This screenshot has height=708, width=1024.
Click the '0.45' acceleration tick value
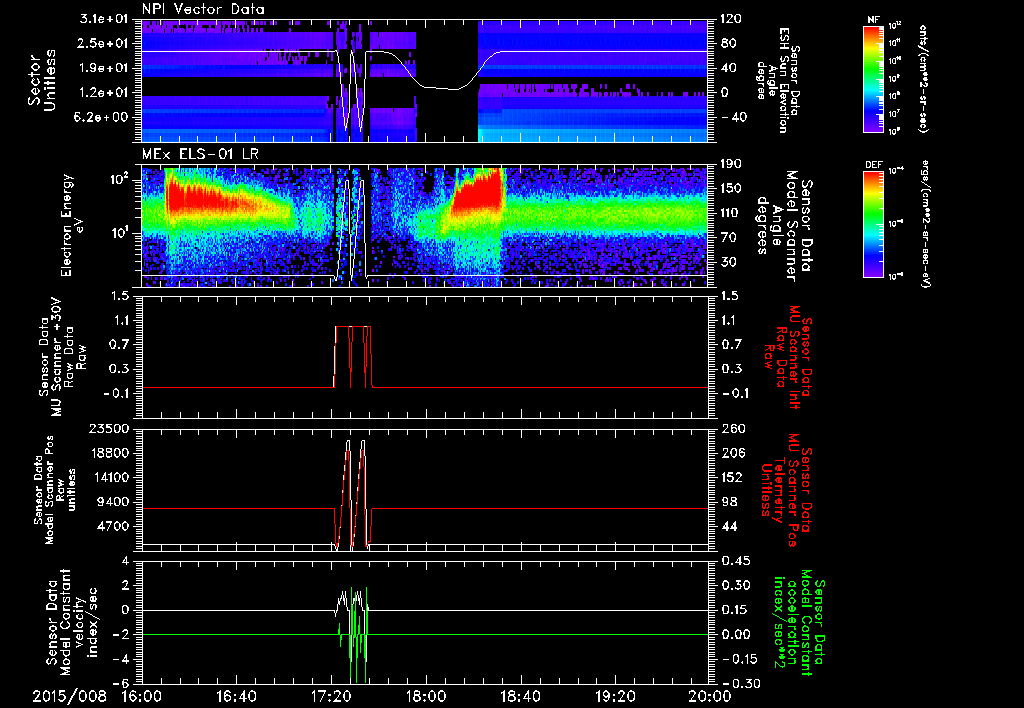point(736,561)
